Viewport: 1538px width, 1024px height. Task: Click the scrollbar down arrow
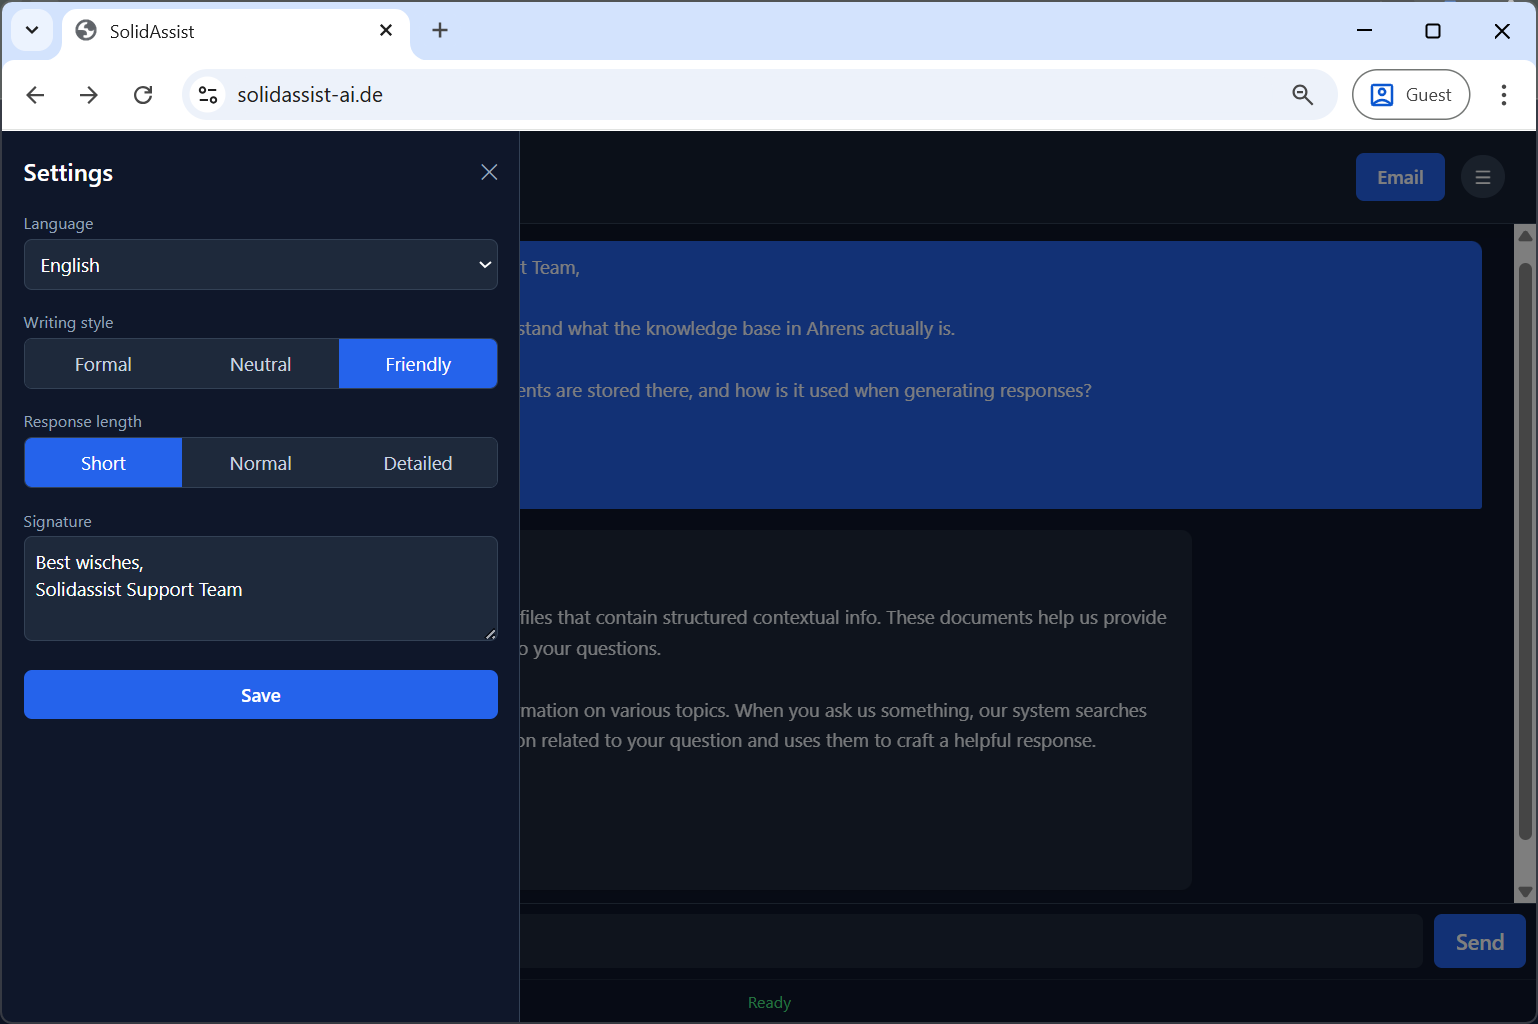(1525, 893)
